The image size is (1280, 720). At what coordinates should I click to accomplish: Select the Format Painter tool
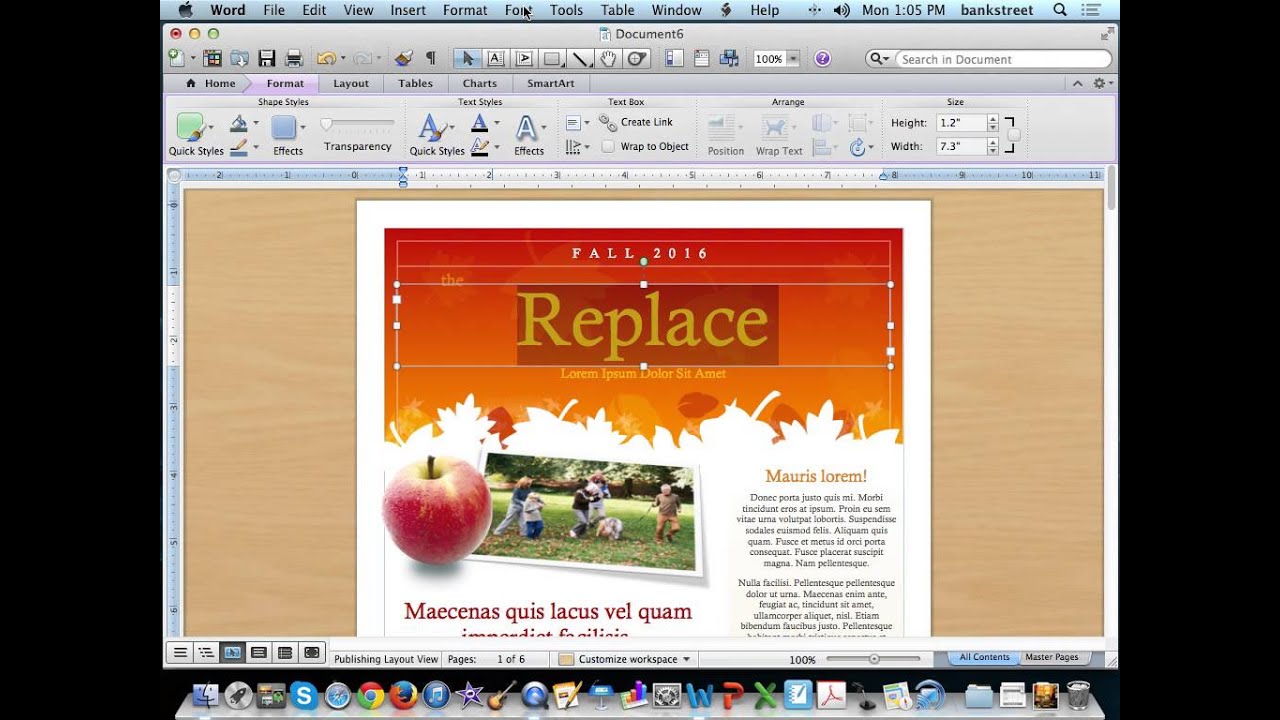tap(403, 58)
